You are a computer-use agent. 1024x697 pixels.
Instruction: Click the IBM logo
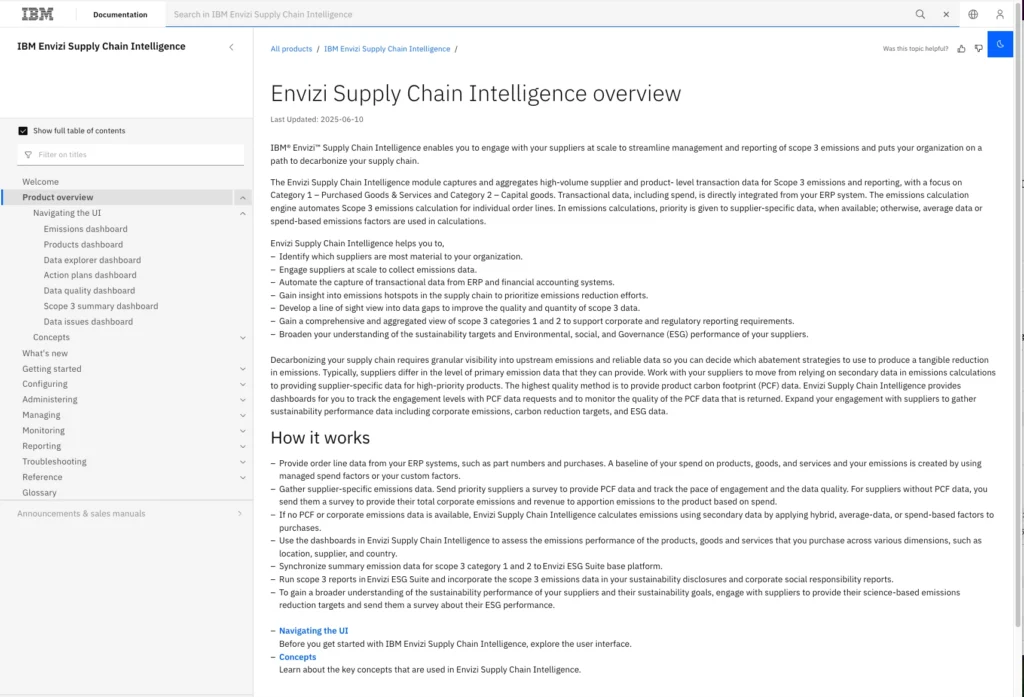point(37,14)
